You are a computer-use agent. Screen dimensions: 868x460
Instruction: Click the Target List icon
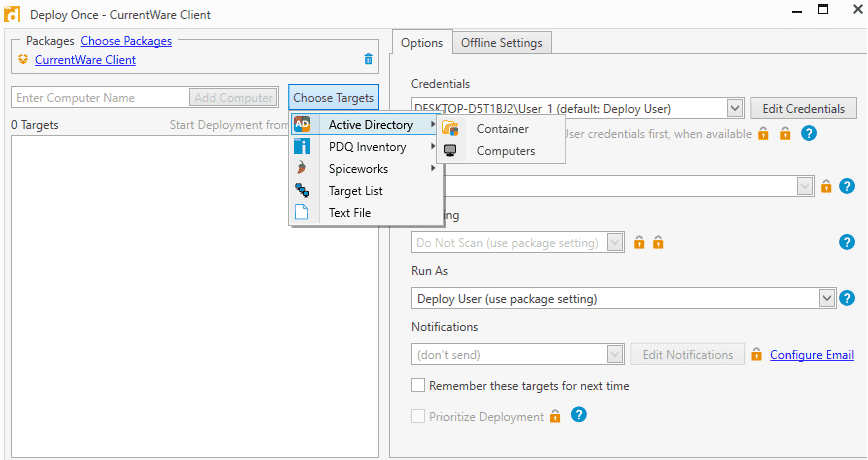302,190
